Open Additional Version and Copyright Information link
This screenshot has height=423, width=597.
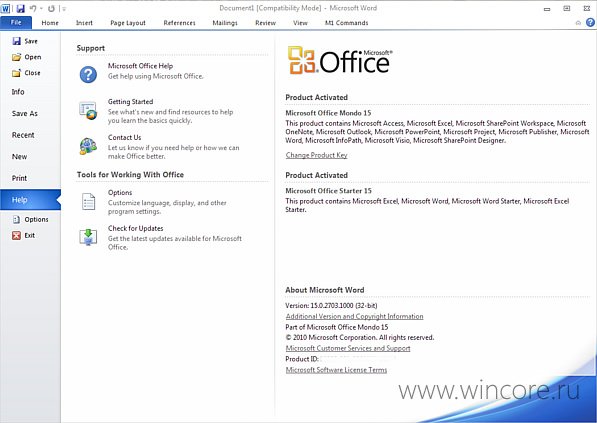[354, 316]
